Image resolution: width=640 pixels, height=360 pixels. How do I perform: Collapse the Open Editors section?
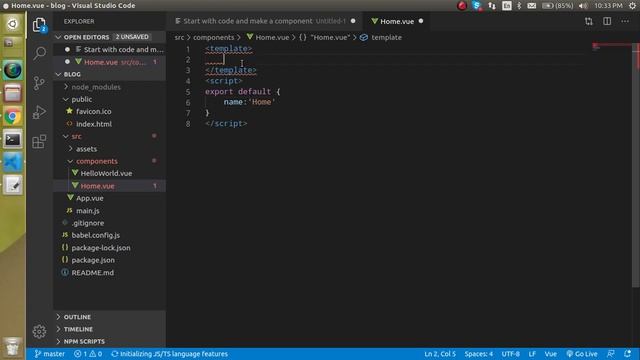click(x=109, y=37)
